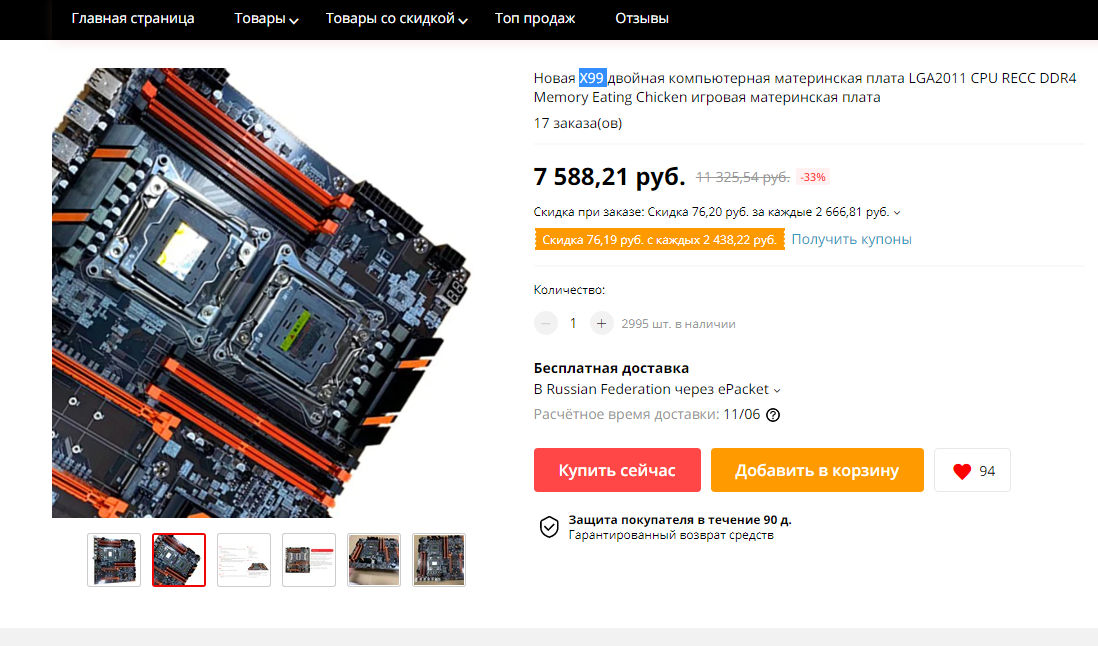Viewport: 1098px width, 646px height.
Task: Increase quantity with the plus button
Action: click(601, 323)
